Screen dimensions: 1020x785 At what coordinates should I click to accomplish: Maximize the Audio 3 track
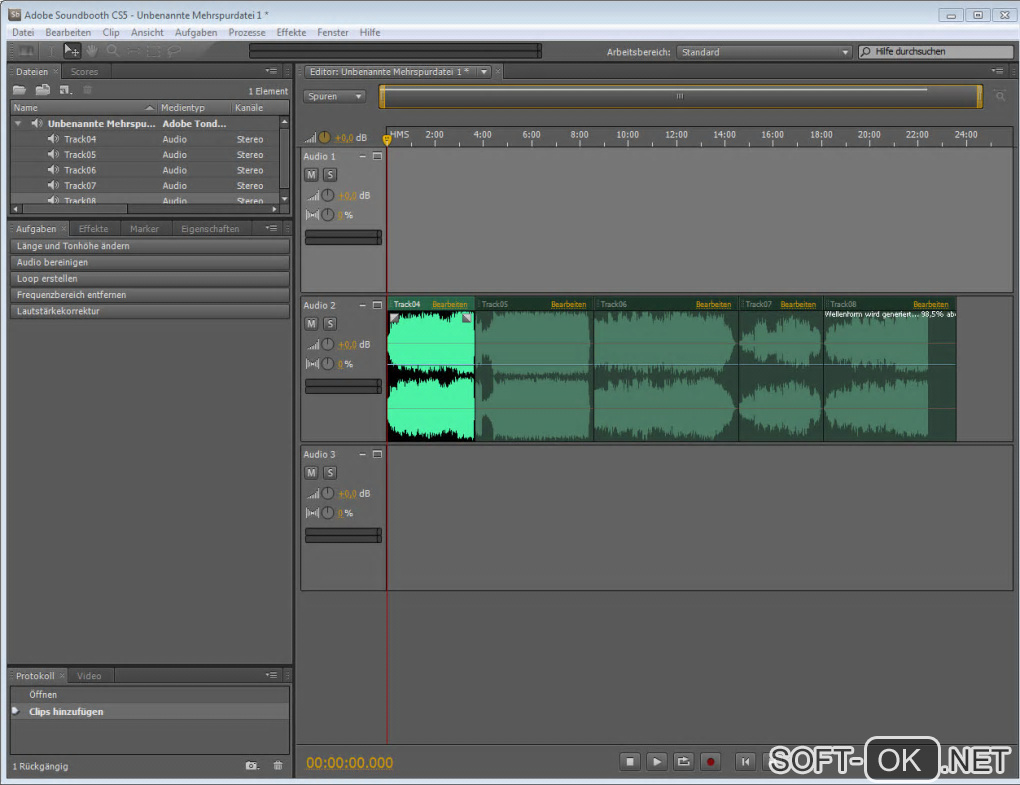[x=377, y=454]
